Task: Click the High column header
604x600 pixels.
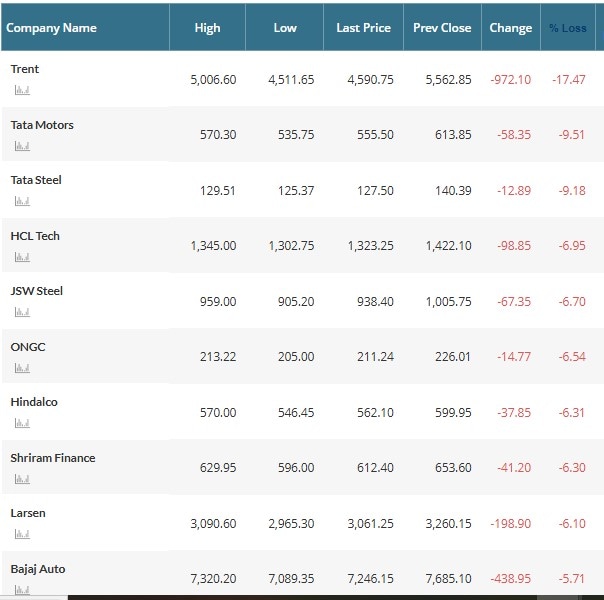Action: [x=207, y=28]
